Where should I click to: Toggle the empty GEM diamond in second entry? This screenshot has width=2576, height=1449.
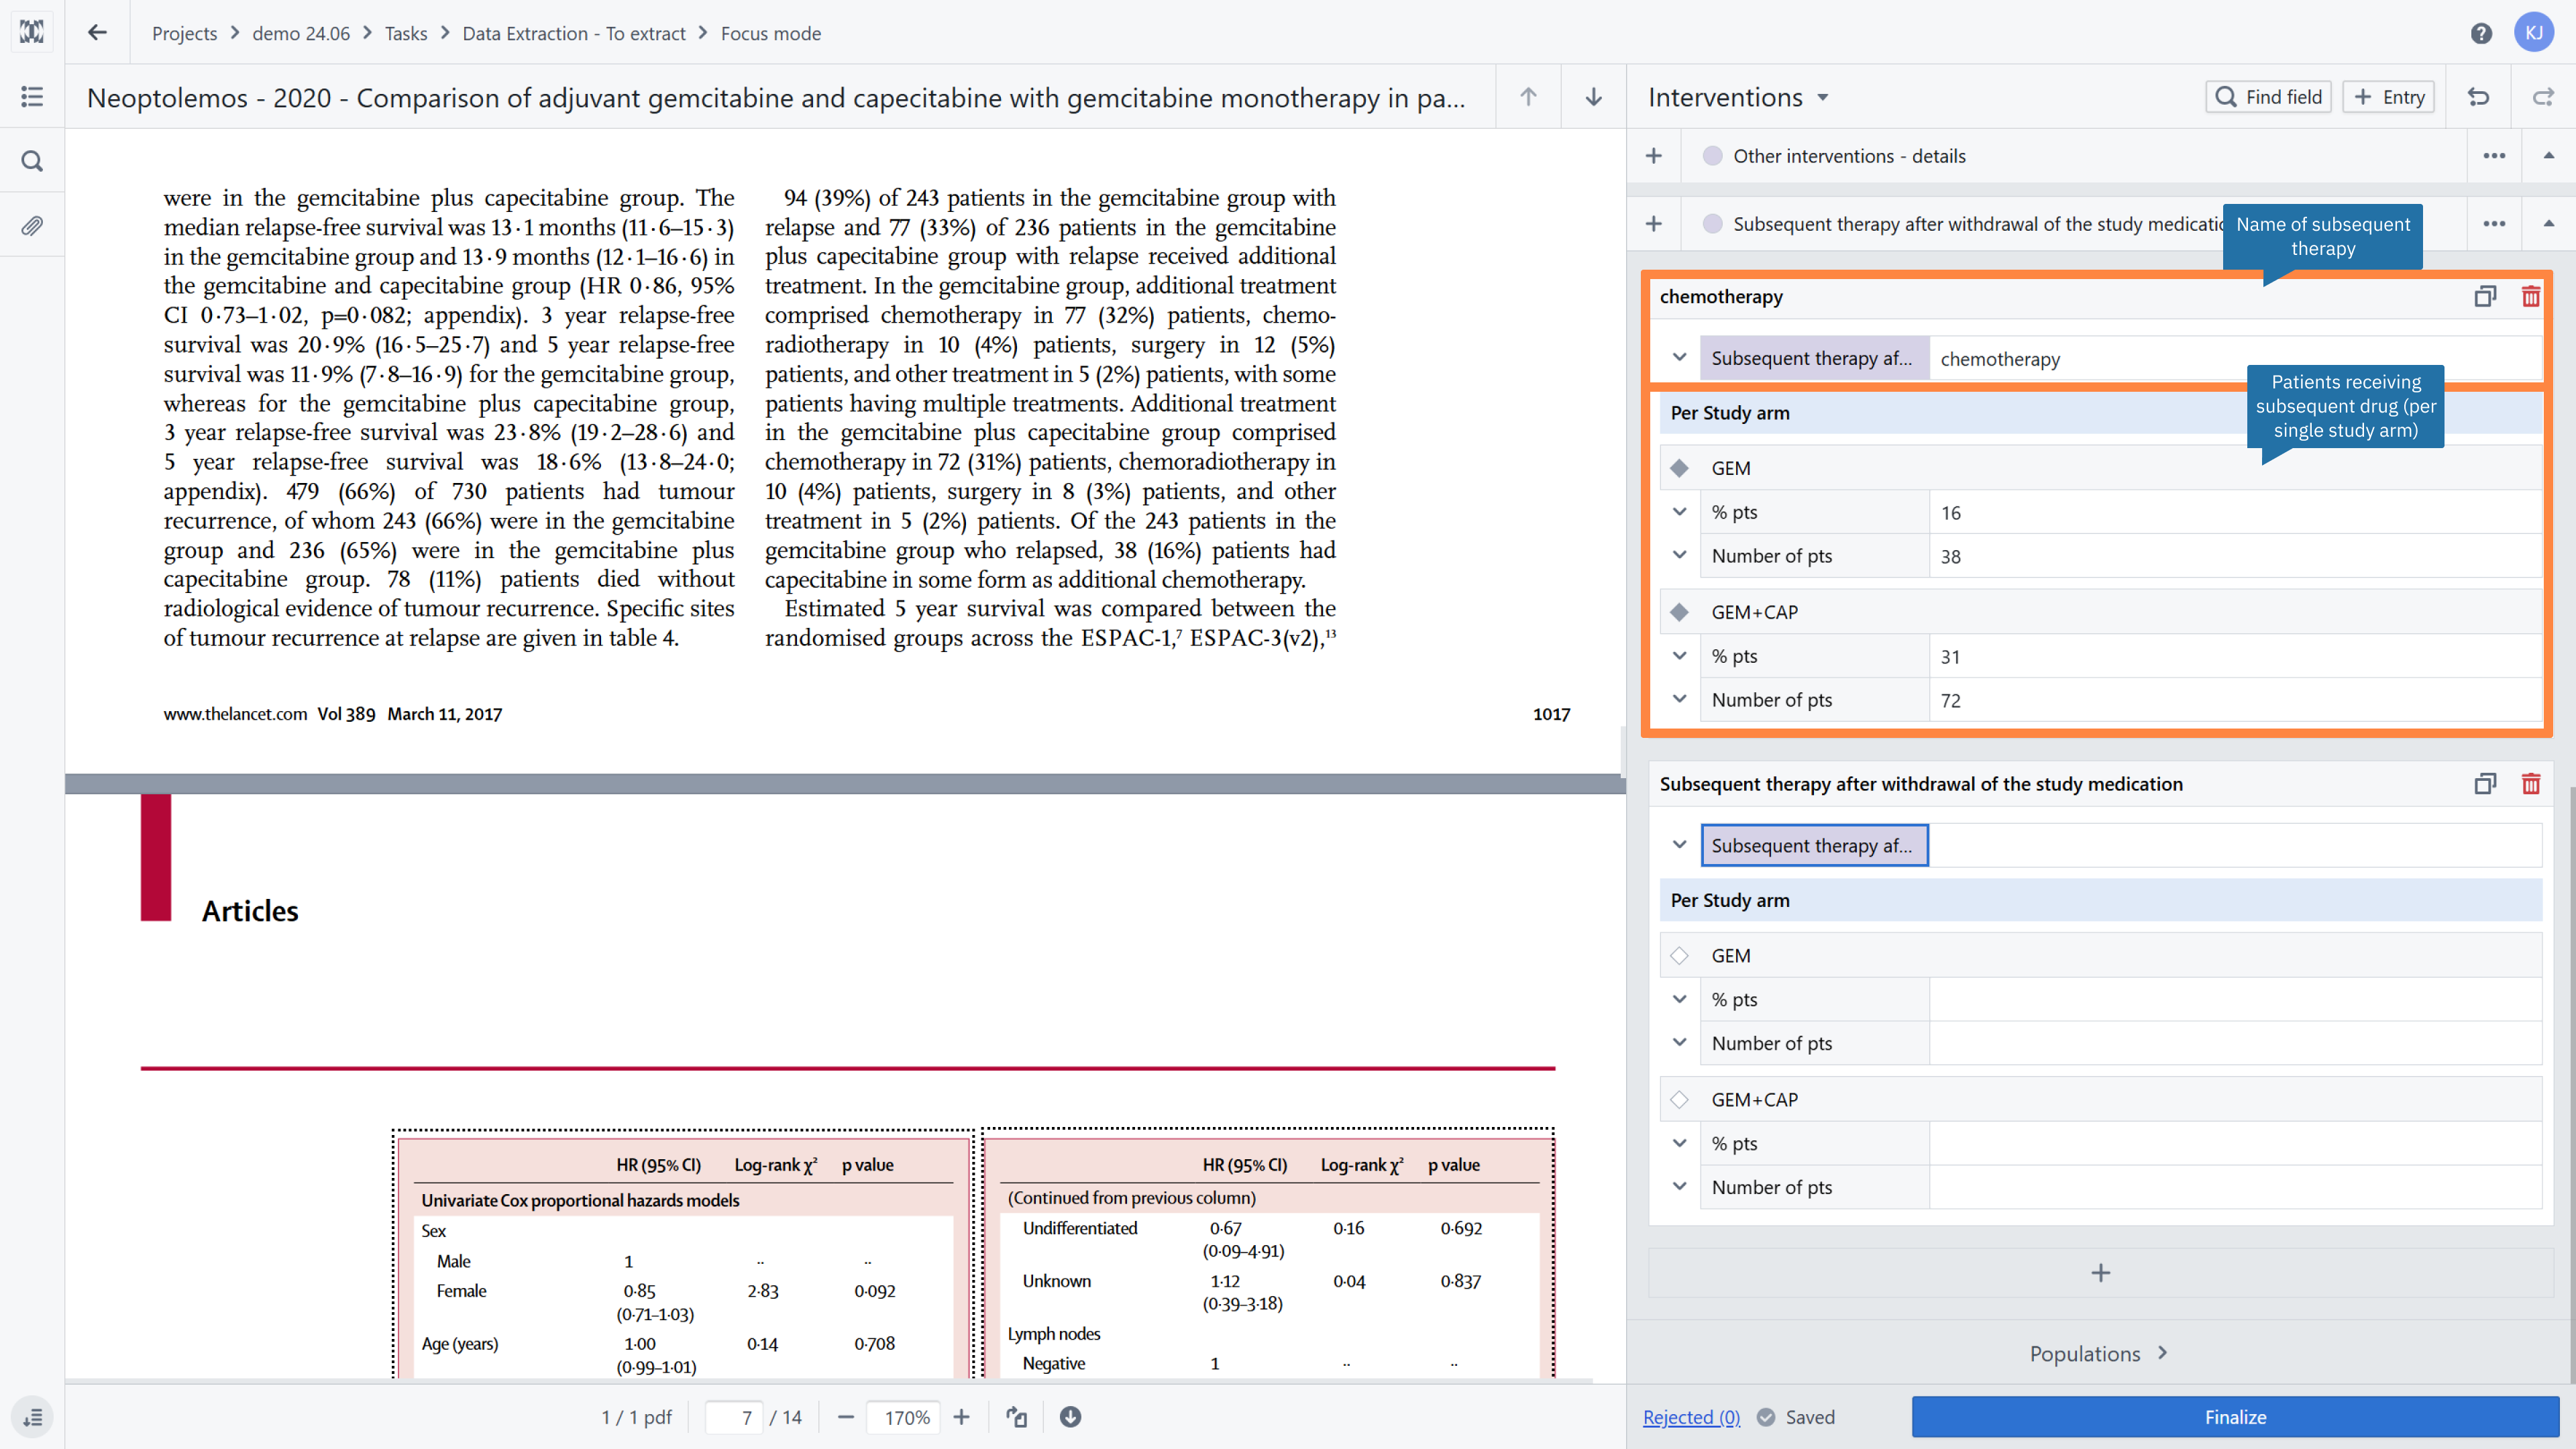[1679, 956]
